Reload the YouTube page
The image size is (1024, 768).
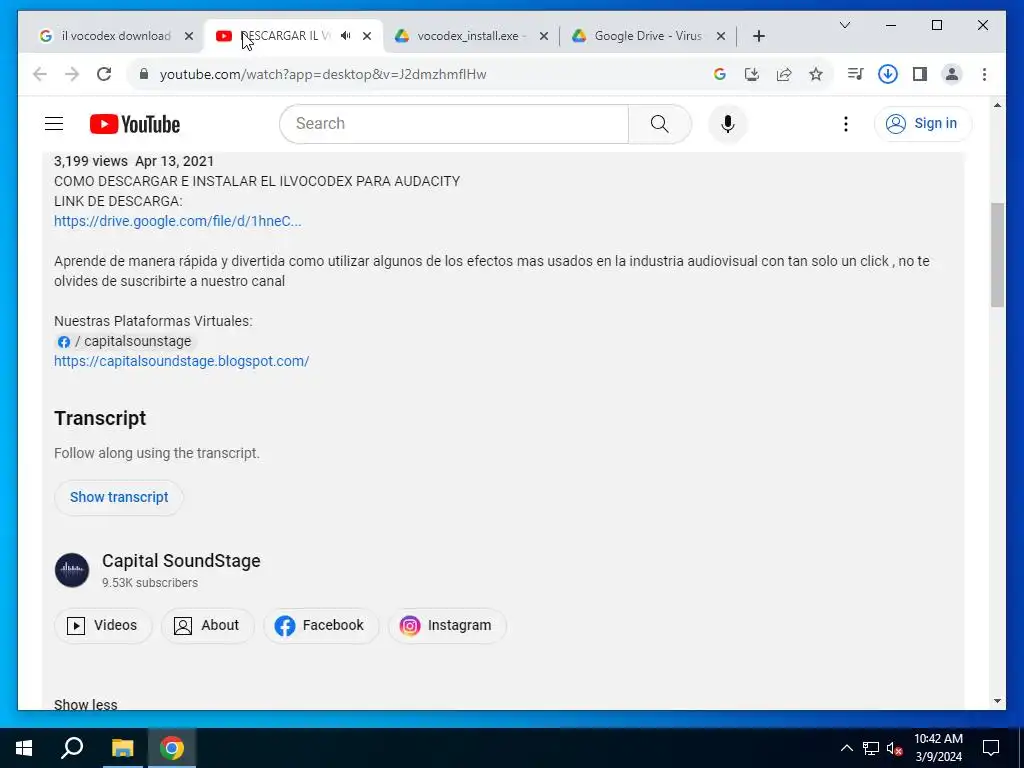click(104, 74)
